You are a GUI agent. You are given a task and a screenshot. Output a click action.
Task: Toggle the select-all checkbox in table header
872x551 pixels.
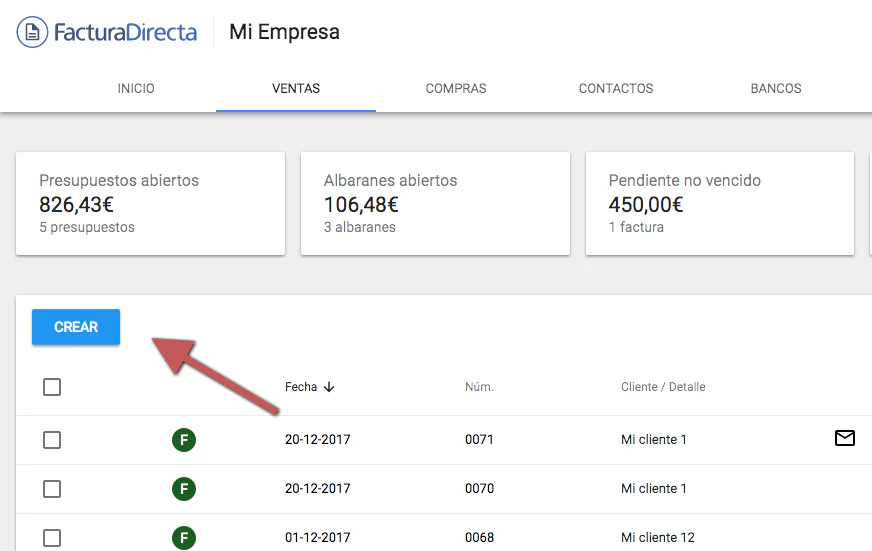(52, 387)
